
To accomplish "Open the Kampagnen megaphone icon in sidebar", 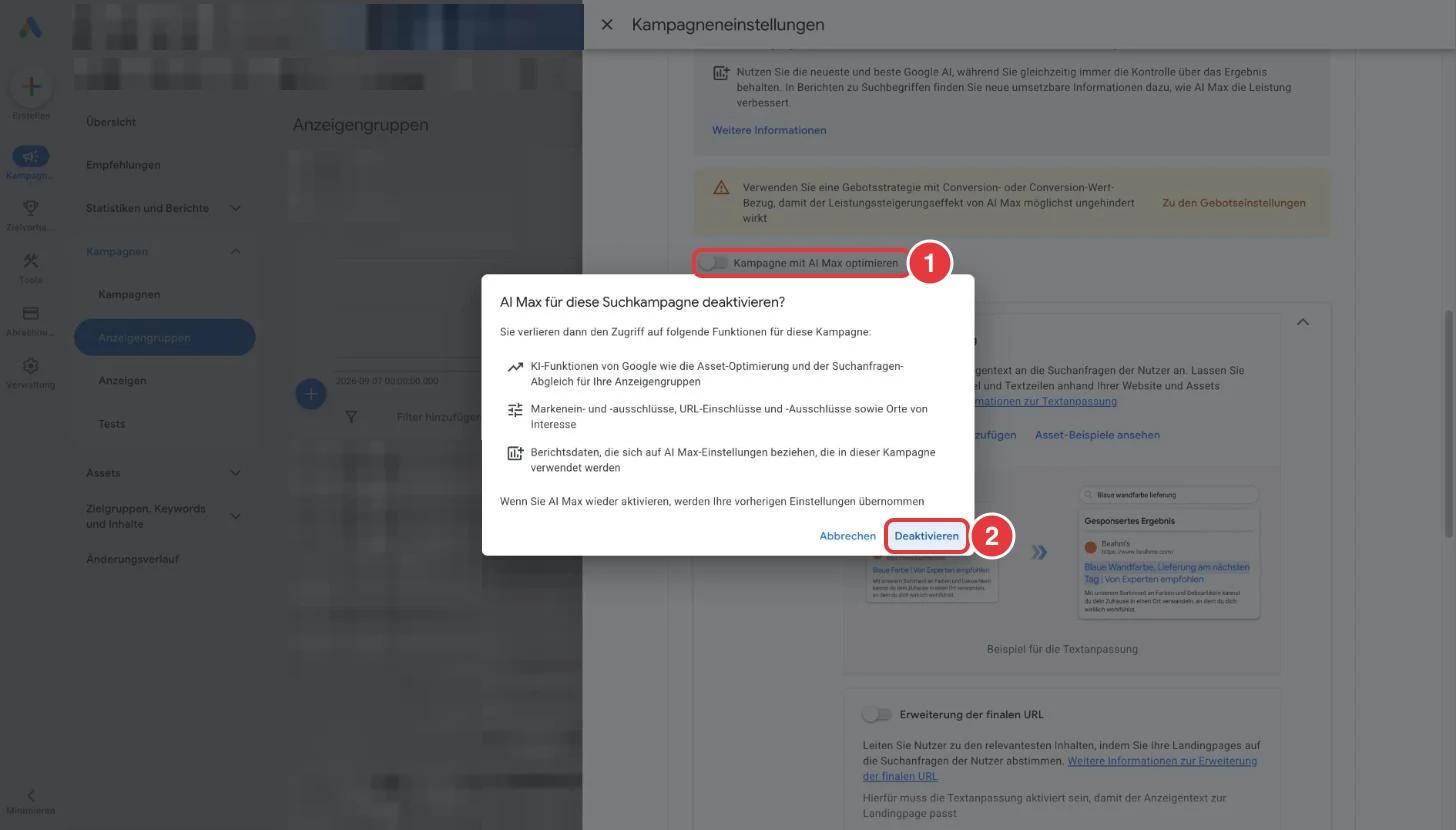I will 31,157.
